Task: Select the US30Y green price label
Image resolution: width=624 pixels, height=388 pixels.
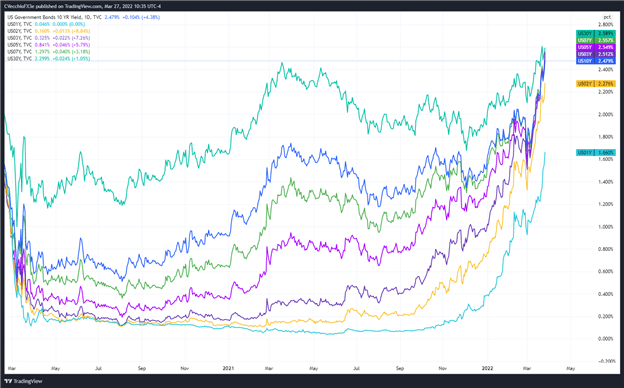Action: (x=596, y=33)
